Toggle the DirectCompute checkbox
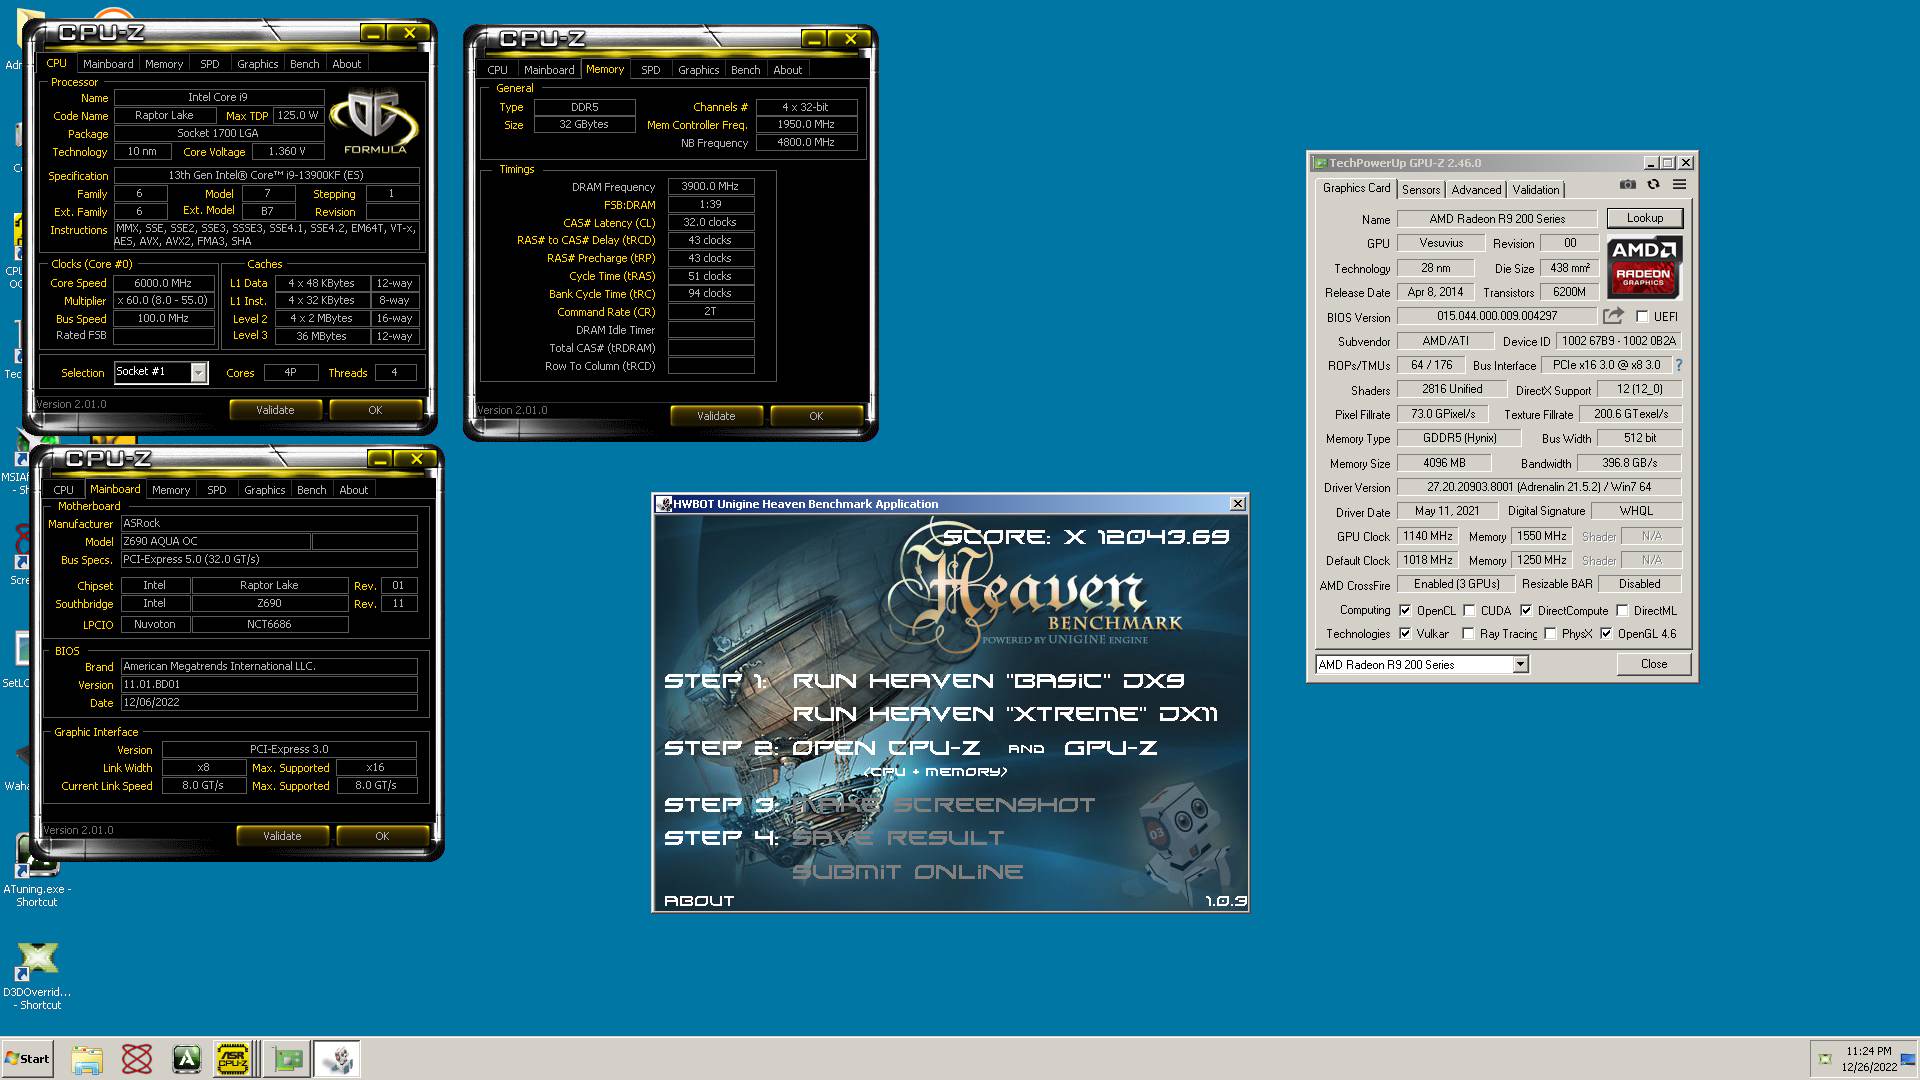Image resolution: width=1920 pixels, height=1080 pixels. click(1526, 610)
